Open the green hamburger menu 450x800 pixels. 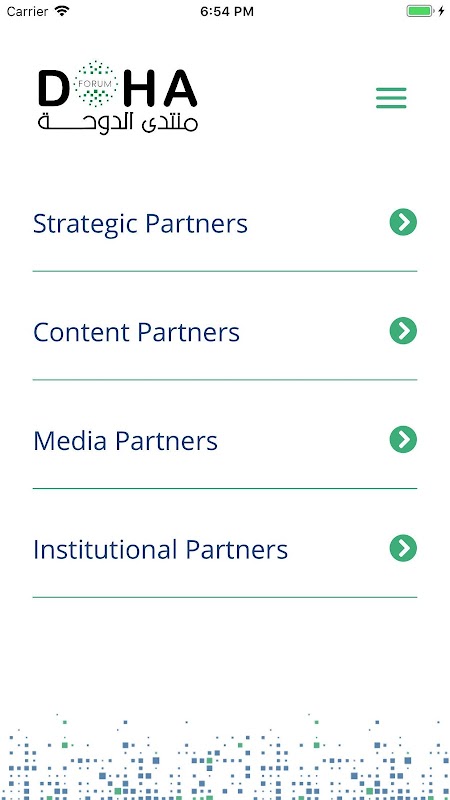[x=391, y=98]
